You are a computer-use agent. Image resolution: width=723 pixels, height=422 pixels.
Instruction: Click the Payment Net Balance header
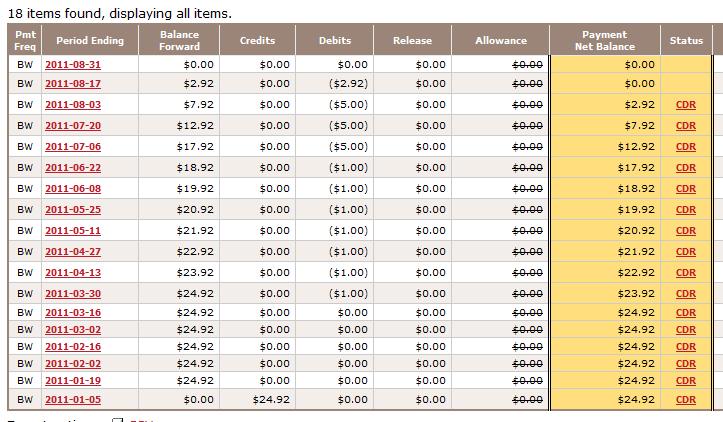tap(604, 41)
